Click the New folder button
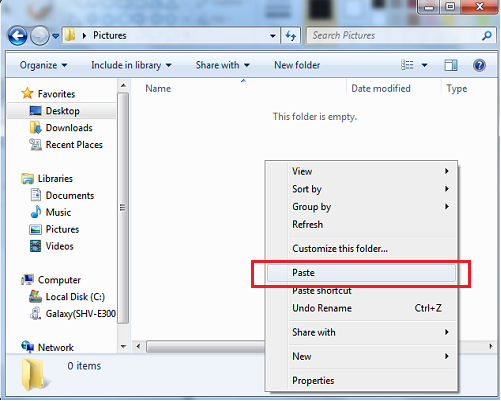 click(297, 65)
